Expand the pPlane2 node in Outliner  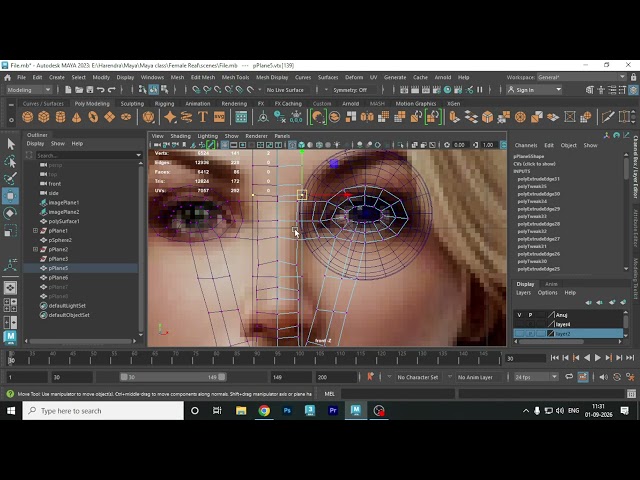[36, 249]
